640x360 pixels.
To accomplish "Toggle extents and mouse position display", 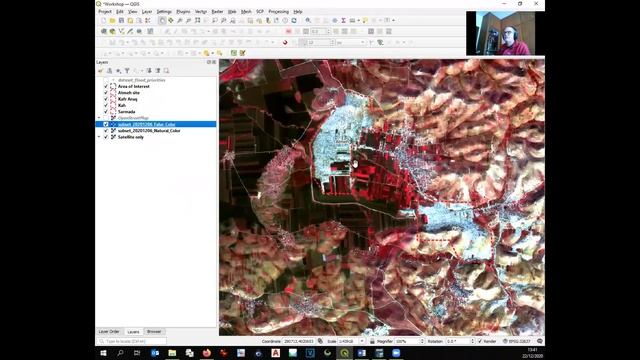I will click(320, 341).
